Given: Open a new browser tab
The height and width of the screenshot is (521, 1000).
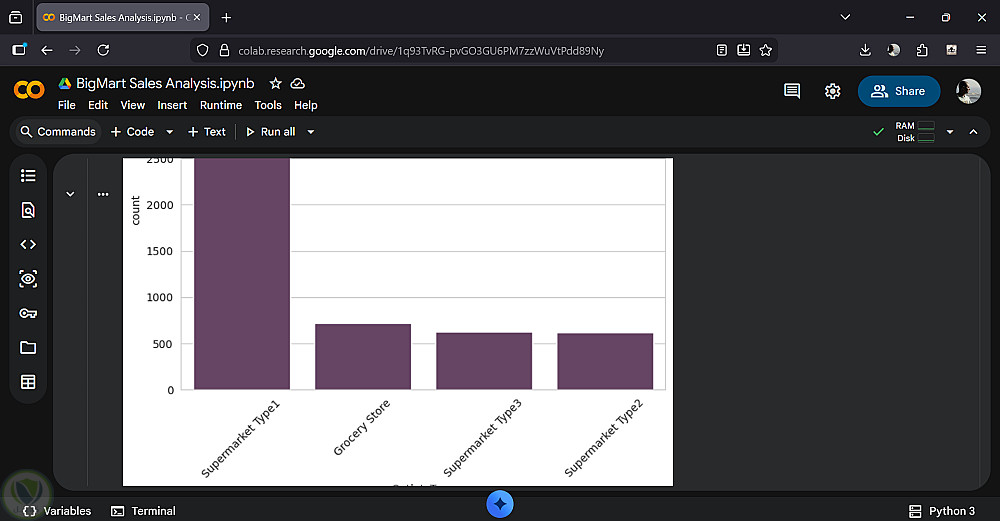Looking at the screenshot, I should point(226,17).
